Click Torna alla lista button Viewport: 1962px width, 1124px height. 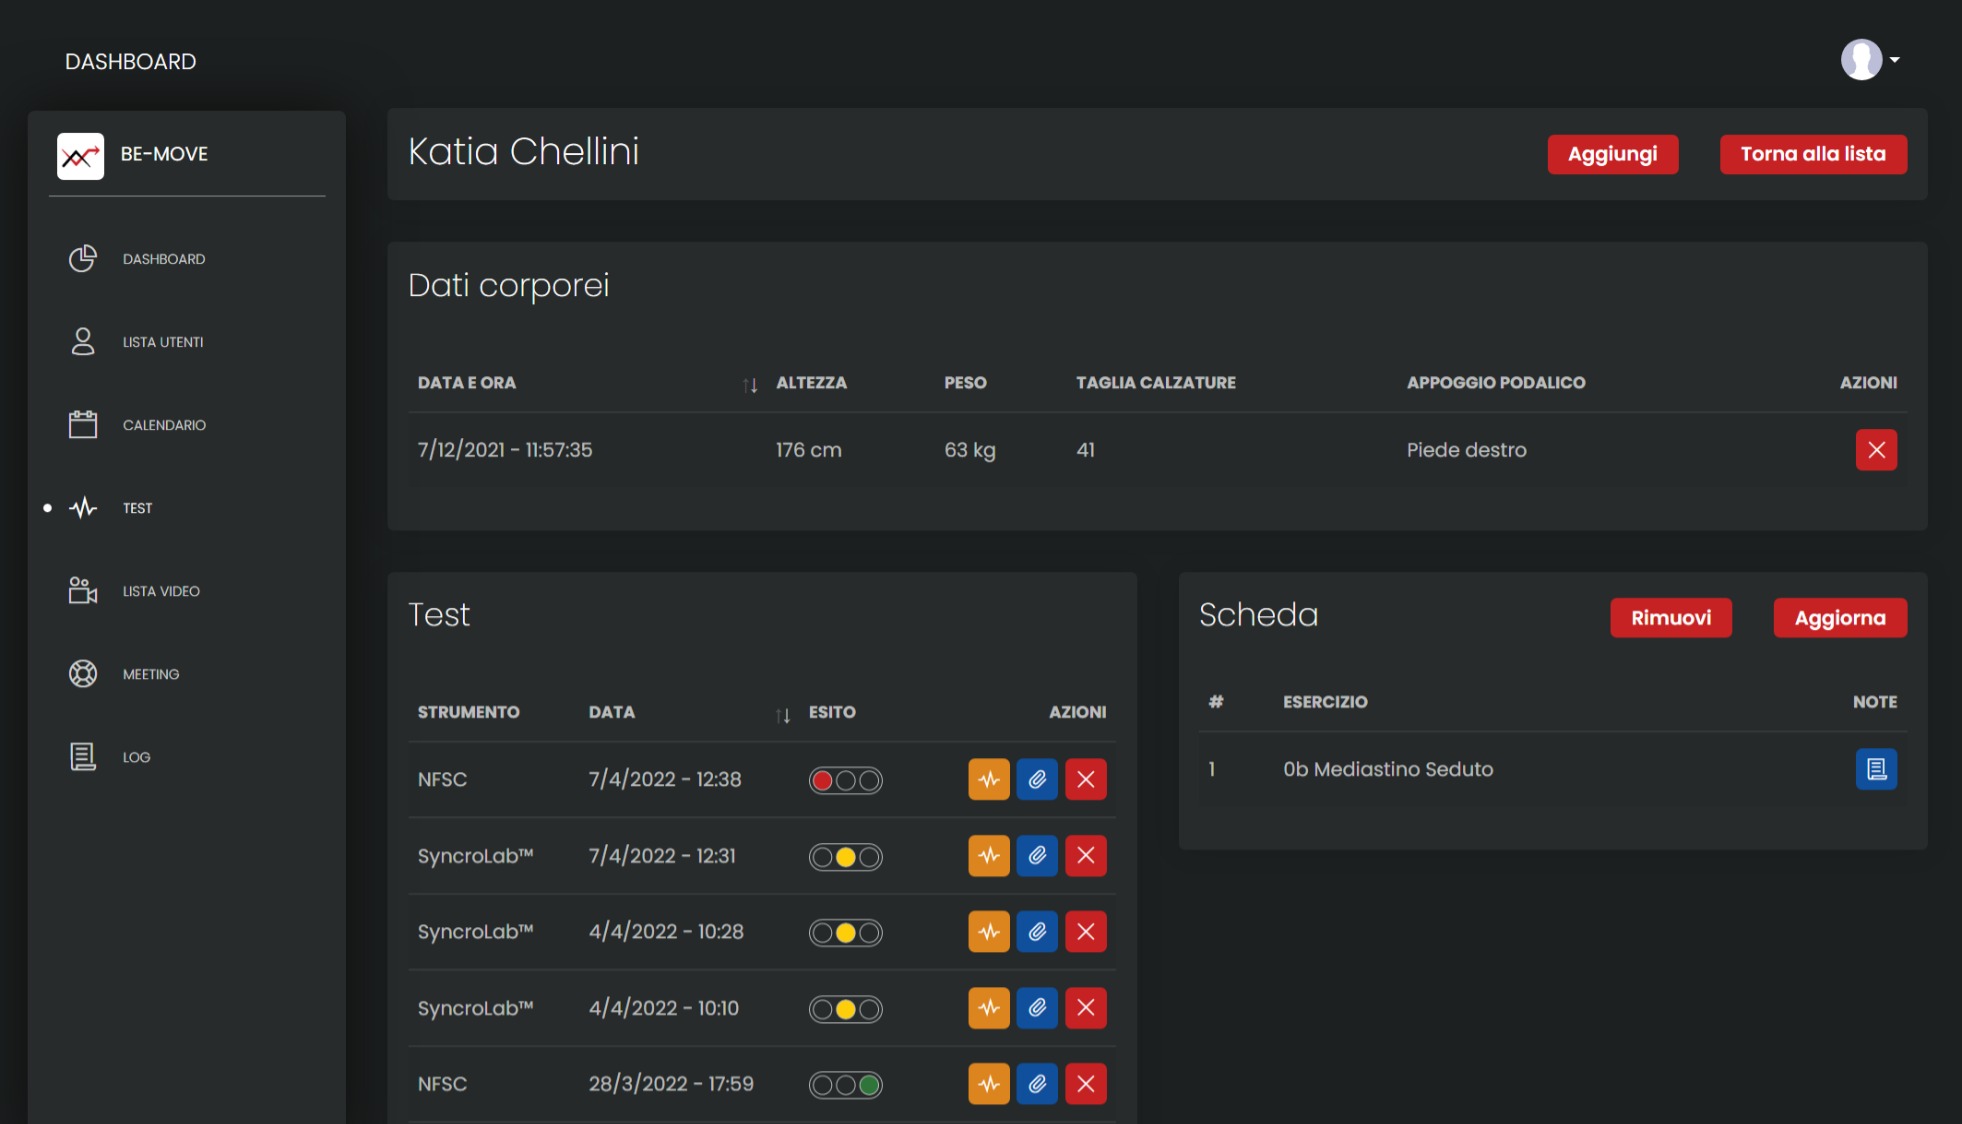point(1812,154)
